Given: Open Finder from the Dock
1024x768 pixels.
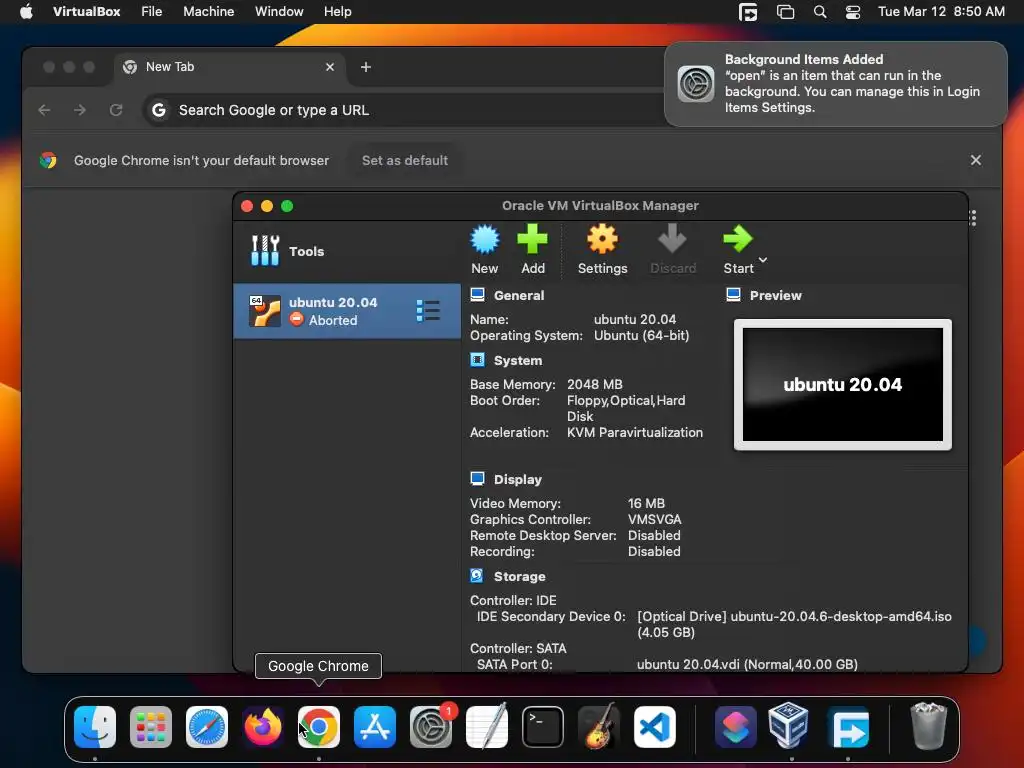Looking at the screenshot, I should pyautogui.click(x=95, y=727).
